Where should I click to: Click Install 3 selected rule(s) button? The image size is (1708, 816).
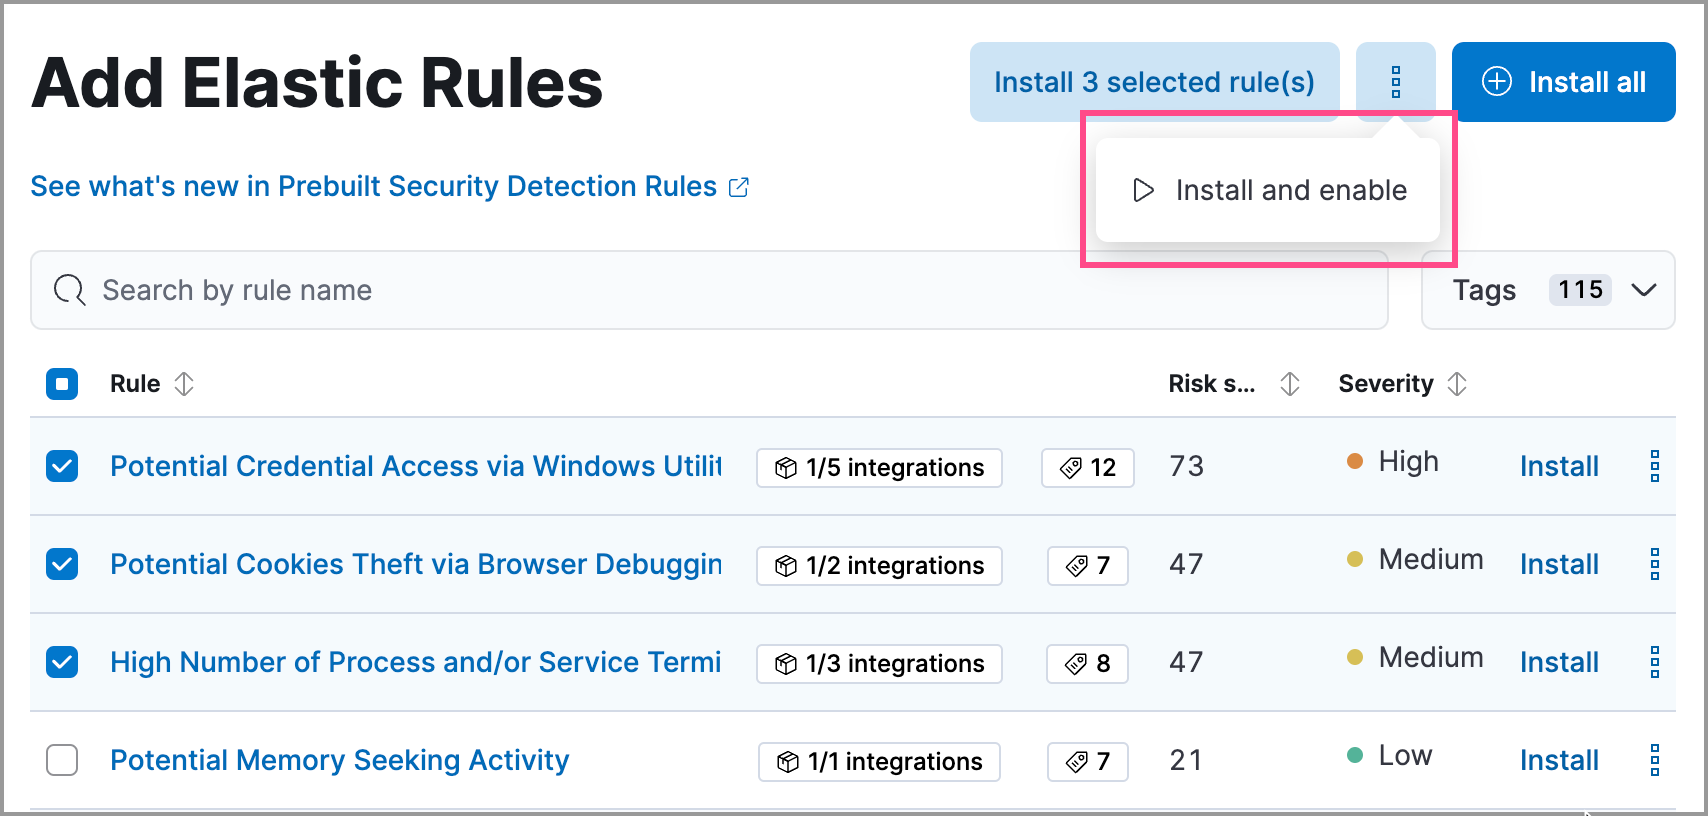click(1154, 82)
